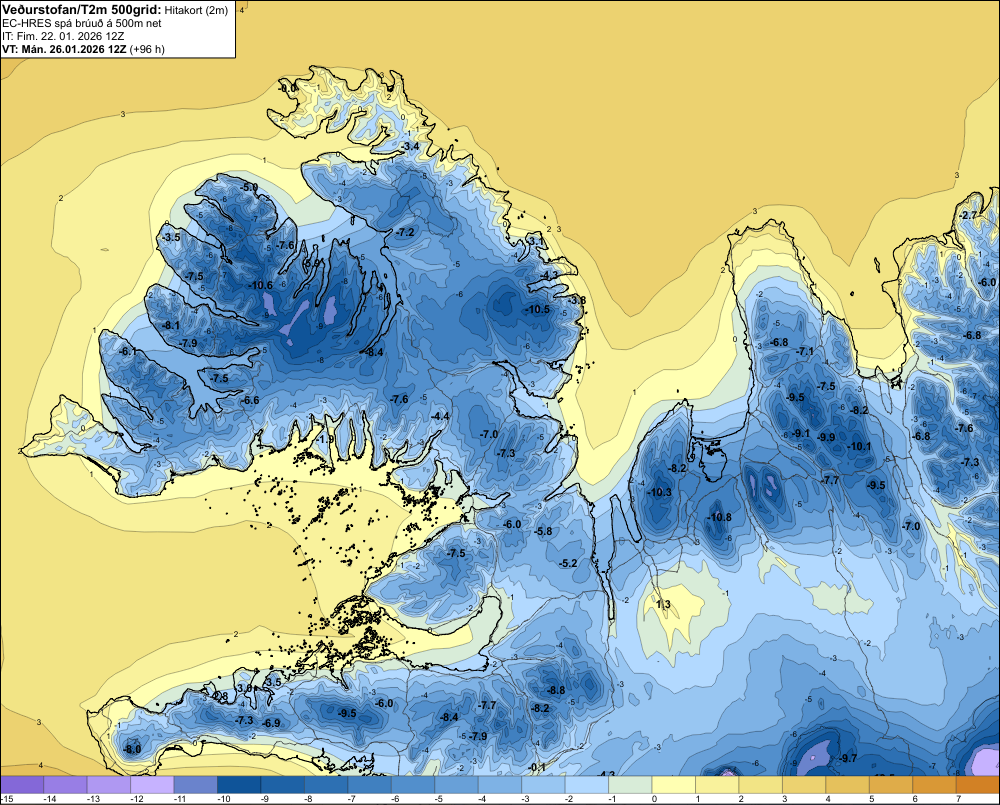
Task: Click the -8.0 temperature value
Action: [x=132, y=750]
